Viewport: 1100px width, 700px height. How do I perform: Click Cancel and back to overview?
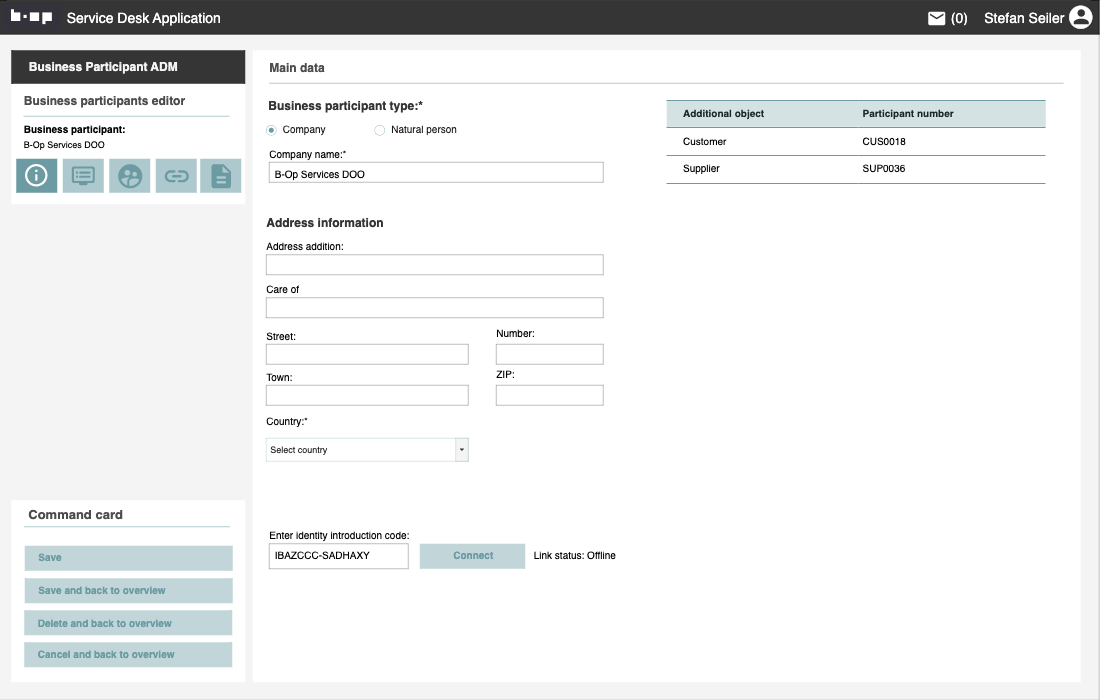pyautogui.click(x=128, y=655)
